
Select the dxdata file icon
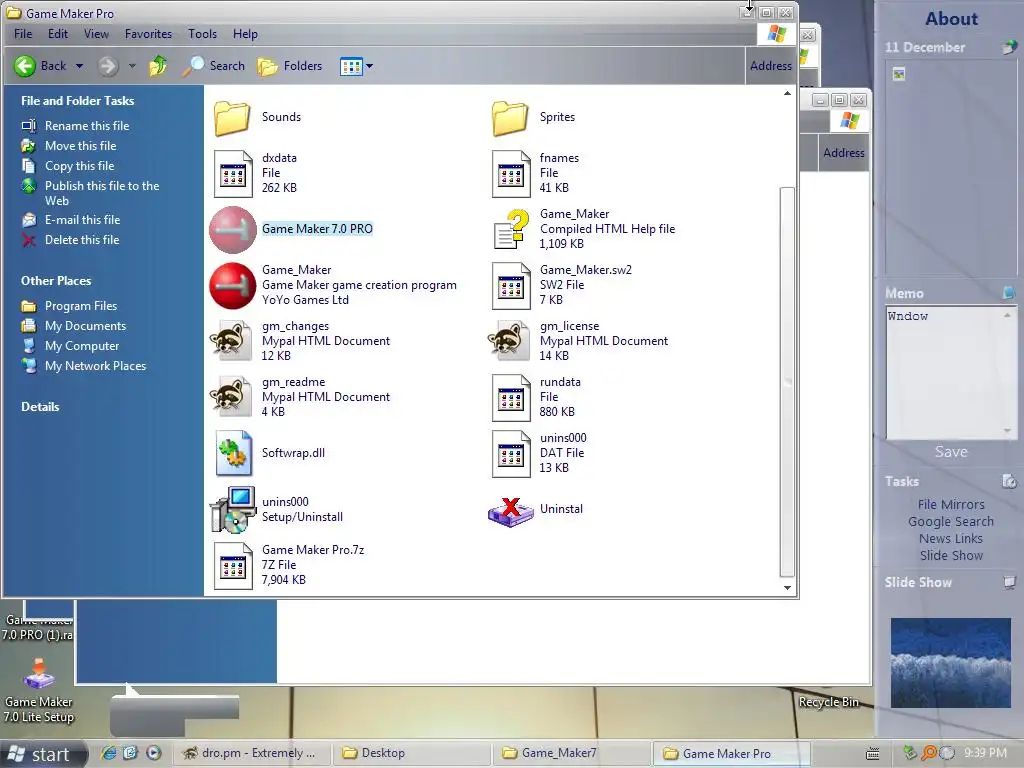(233, 174)
